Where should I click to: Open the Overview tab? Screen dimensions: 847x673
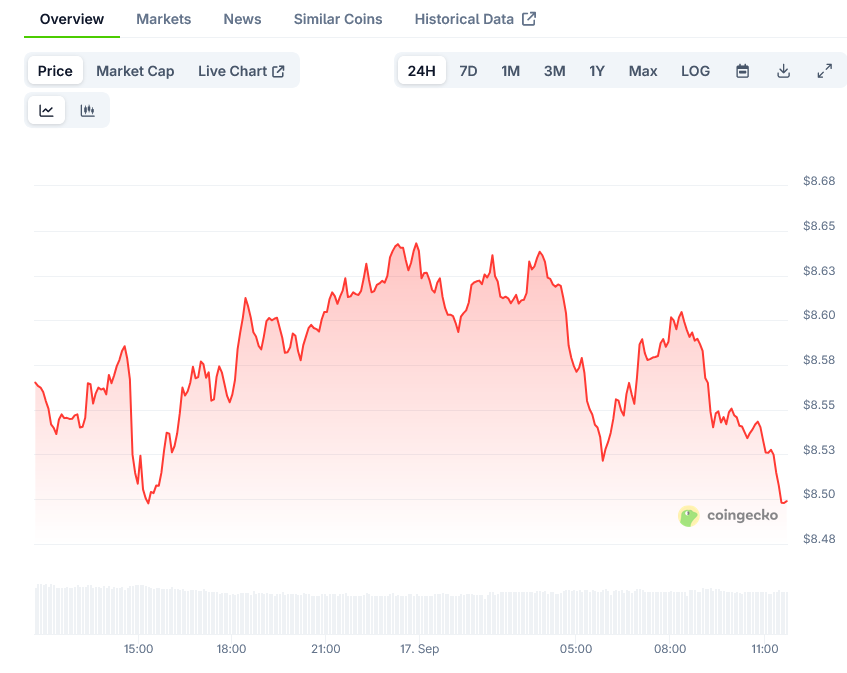tap(72, 19)
